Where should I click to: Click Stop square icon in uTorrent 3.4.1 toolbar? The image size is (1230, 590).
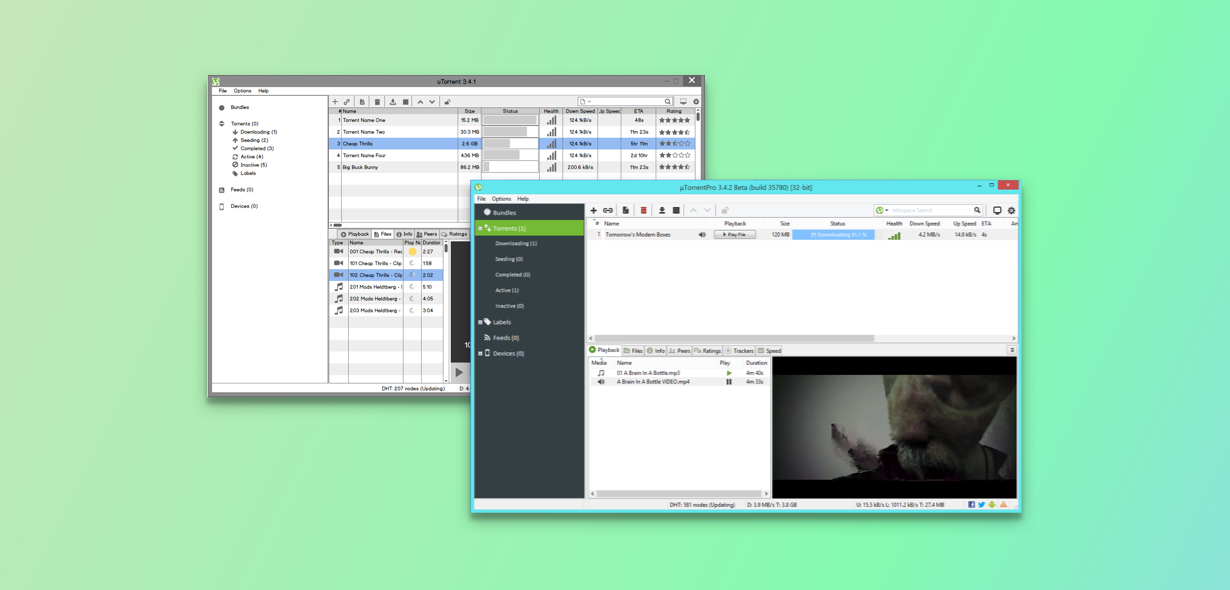405,102
